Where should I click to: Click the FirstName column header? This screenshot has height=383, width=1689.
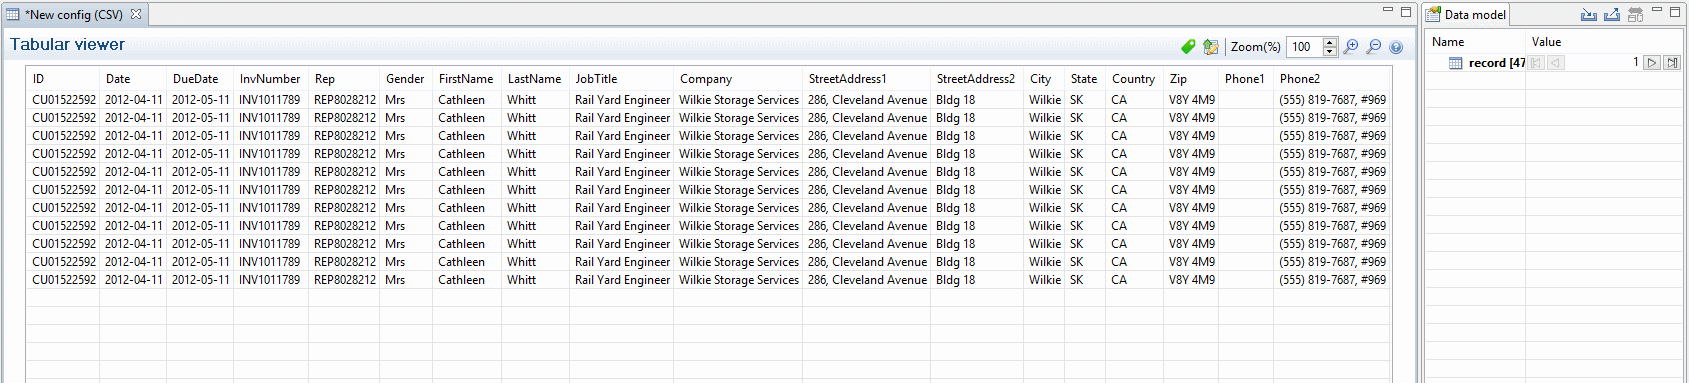pyautogui.click(x=467, y=79)
